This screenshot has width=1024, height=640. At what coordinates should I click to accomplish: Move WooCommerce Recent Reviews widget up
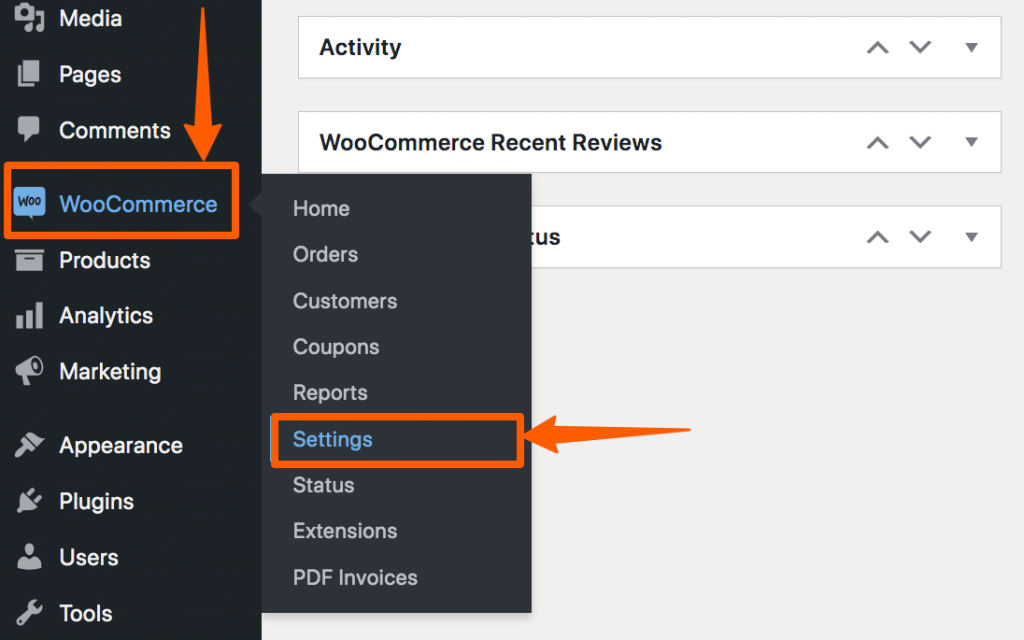(x=878, y=142)
